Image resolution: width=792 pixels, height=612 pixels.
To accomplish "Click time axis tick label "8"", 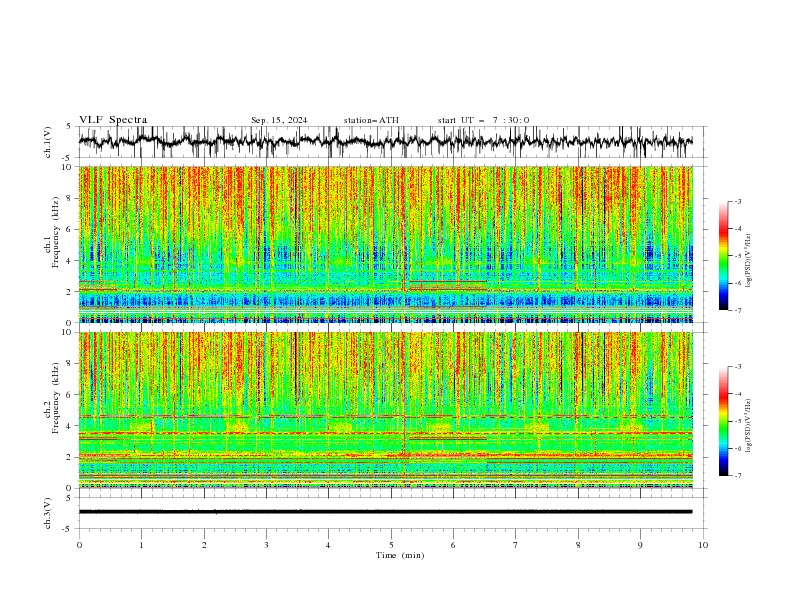I will click(x=578, y=545).
